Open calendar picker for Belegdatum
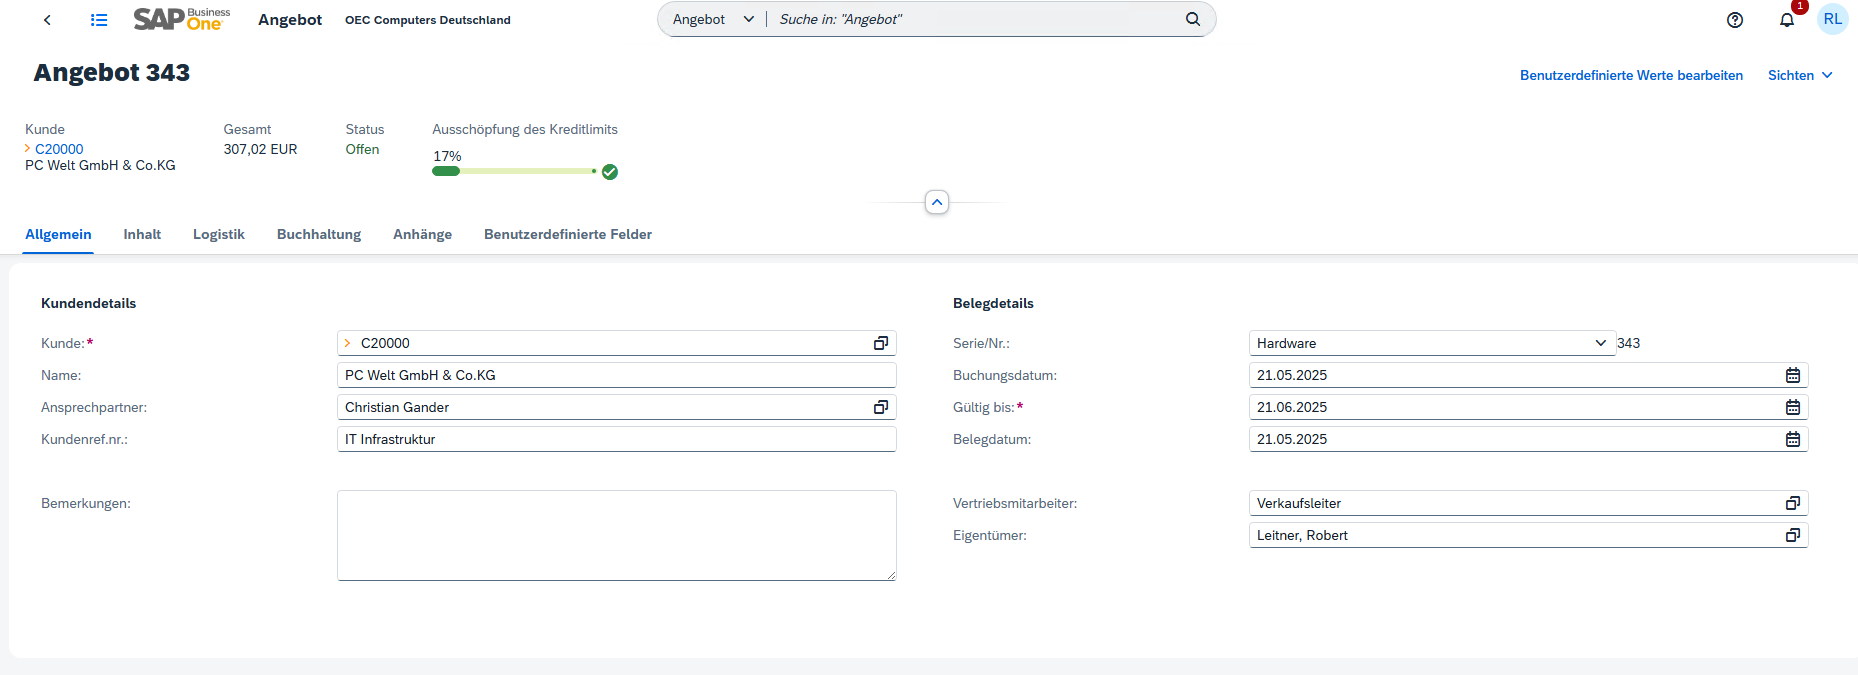Viewport: 1858px width, 675px height. tap(1793, 439)
